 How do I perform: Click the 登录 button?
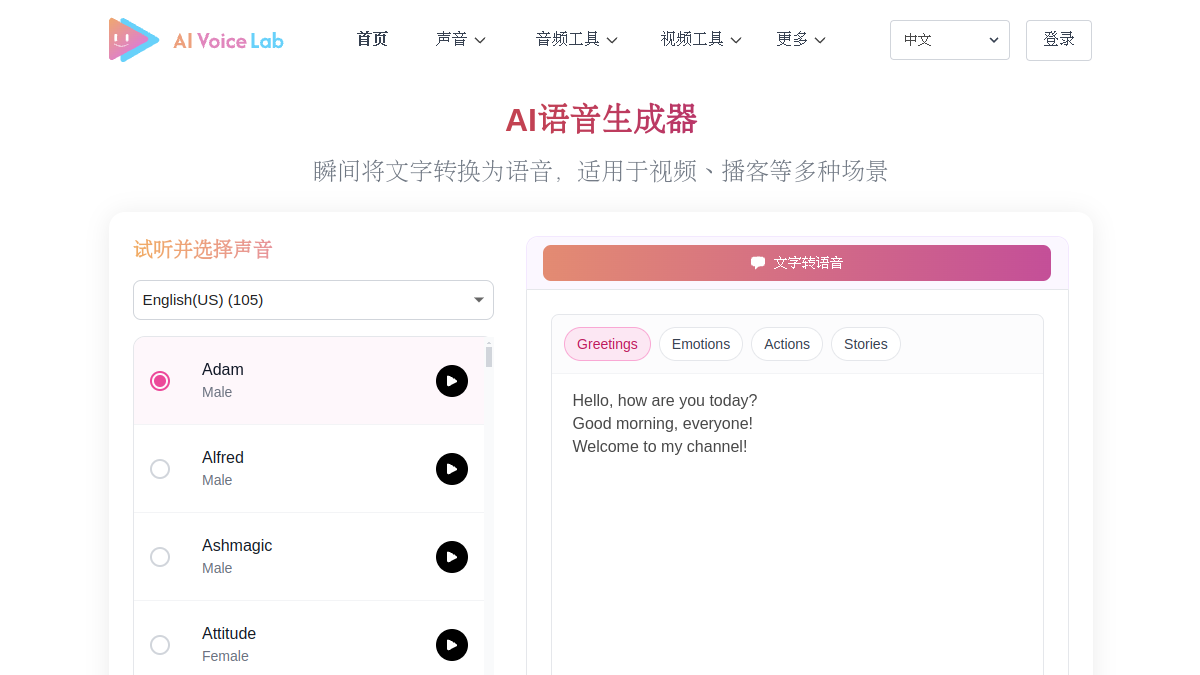(x=1059, y=40)
